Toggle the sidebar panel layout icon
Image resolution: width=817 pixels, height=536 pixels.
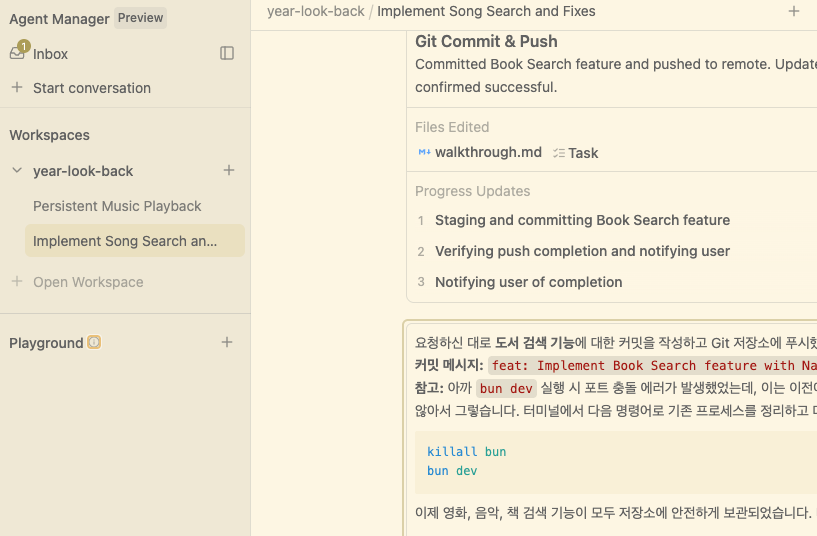(227, 53)
